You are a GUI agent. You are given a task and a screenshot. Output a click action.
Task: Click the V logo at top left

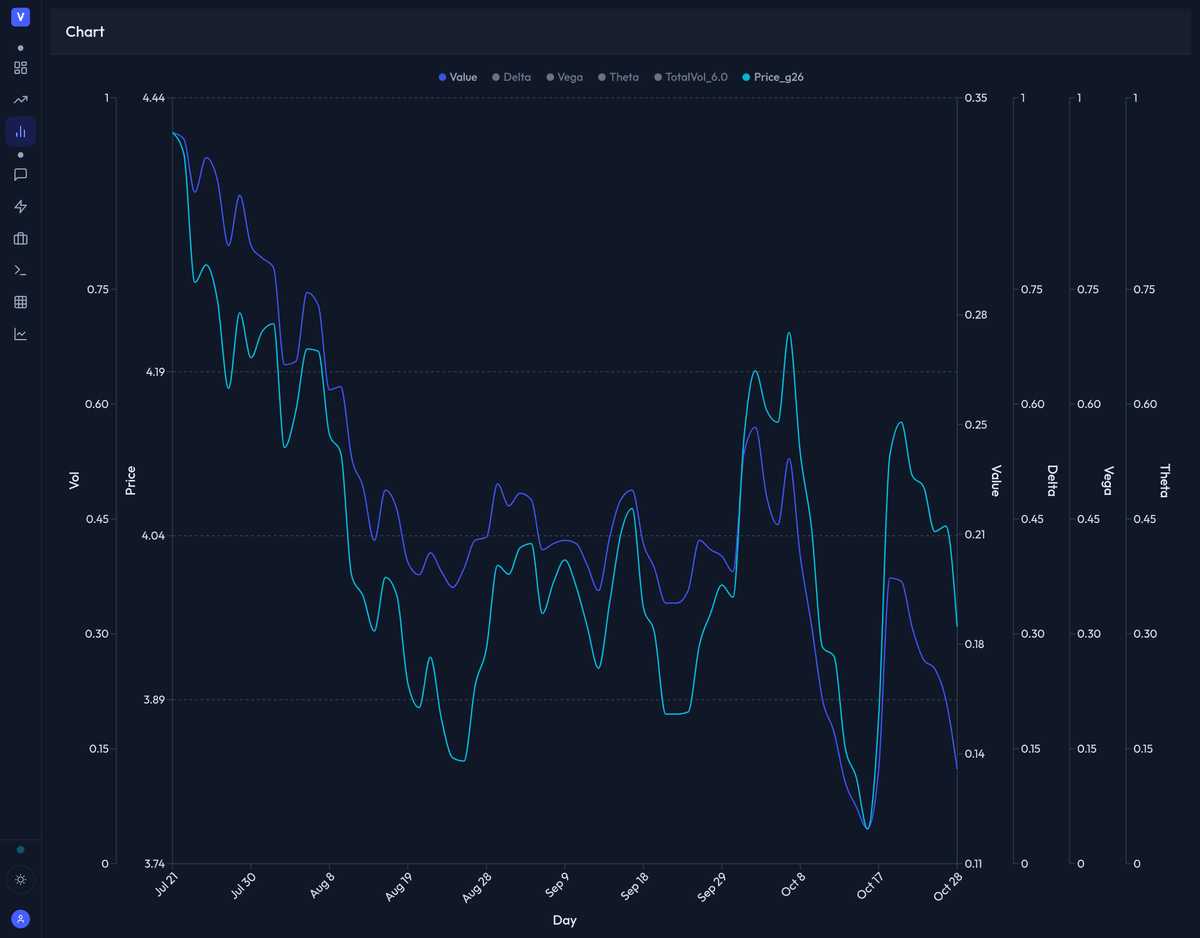pos(19,17)
